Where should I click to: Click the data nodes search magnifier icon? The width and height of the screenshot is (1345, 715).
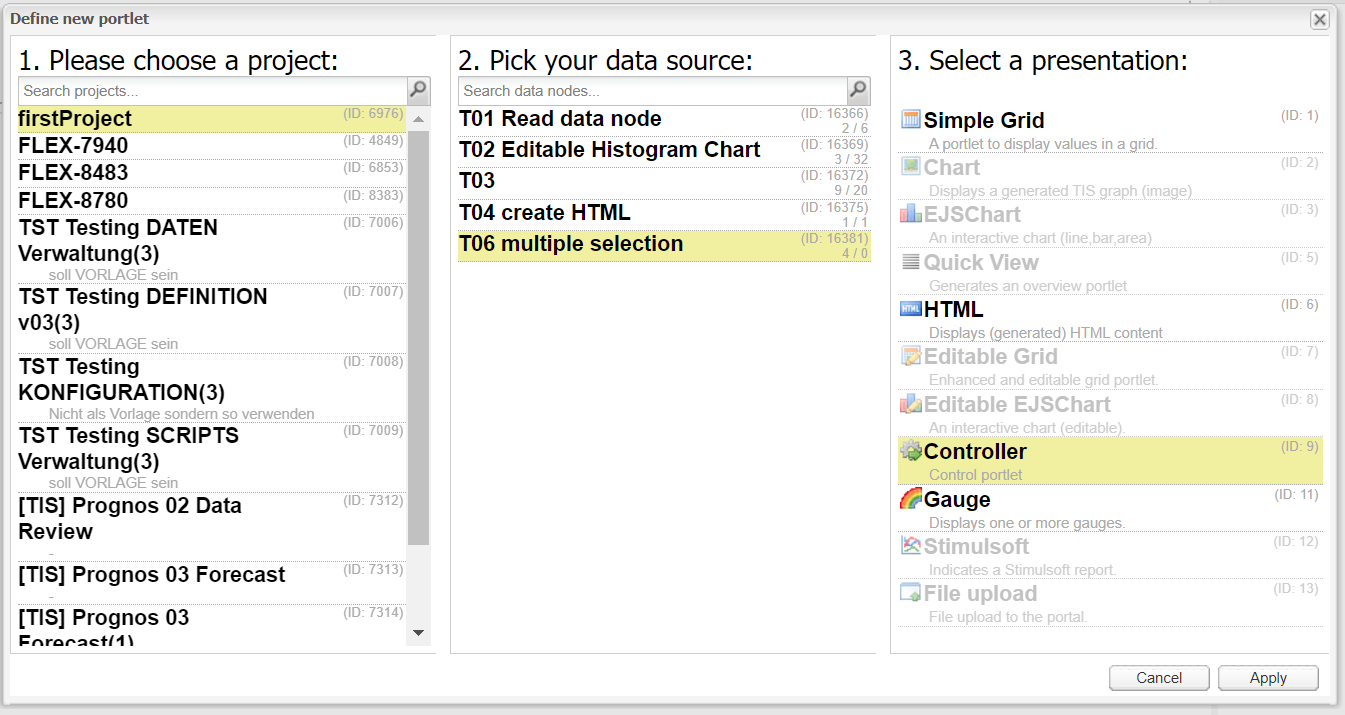858,91
